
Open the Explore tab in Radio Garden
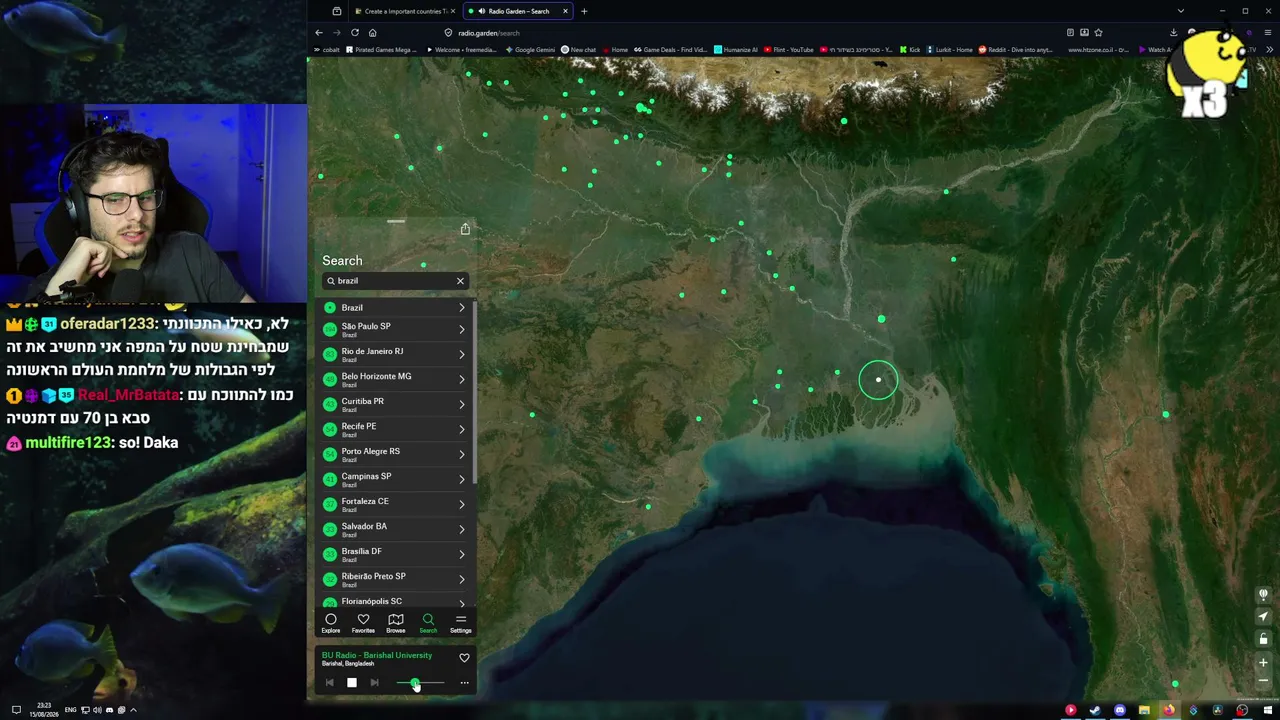(331, 623)
